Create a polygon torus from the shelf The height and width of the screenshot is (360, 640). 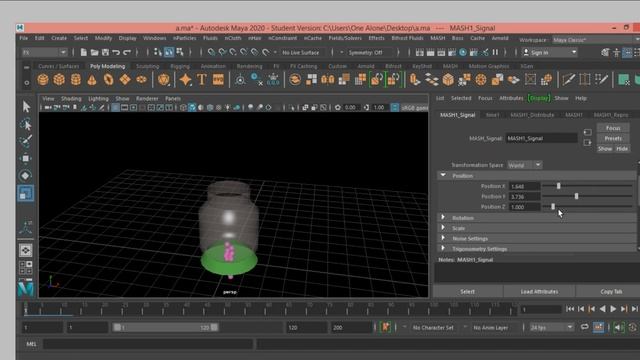[x=109, y=80]
